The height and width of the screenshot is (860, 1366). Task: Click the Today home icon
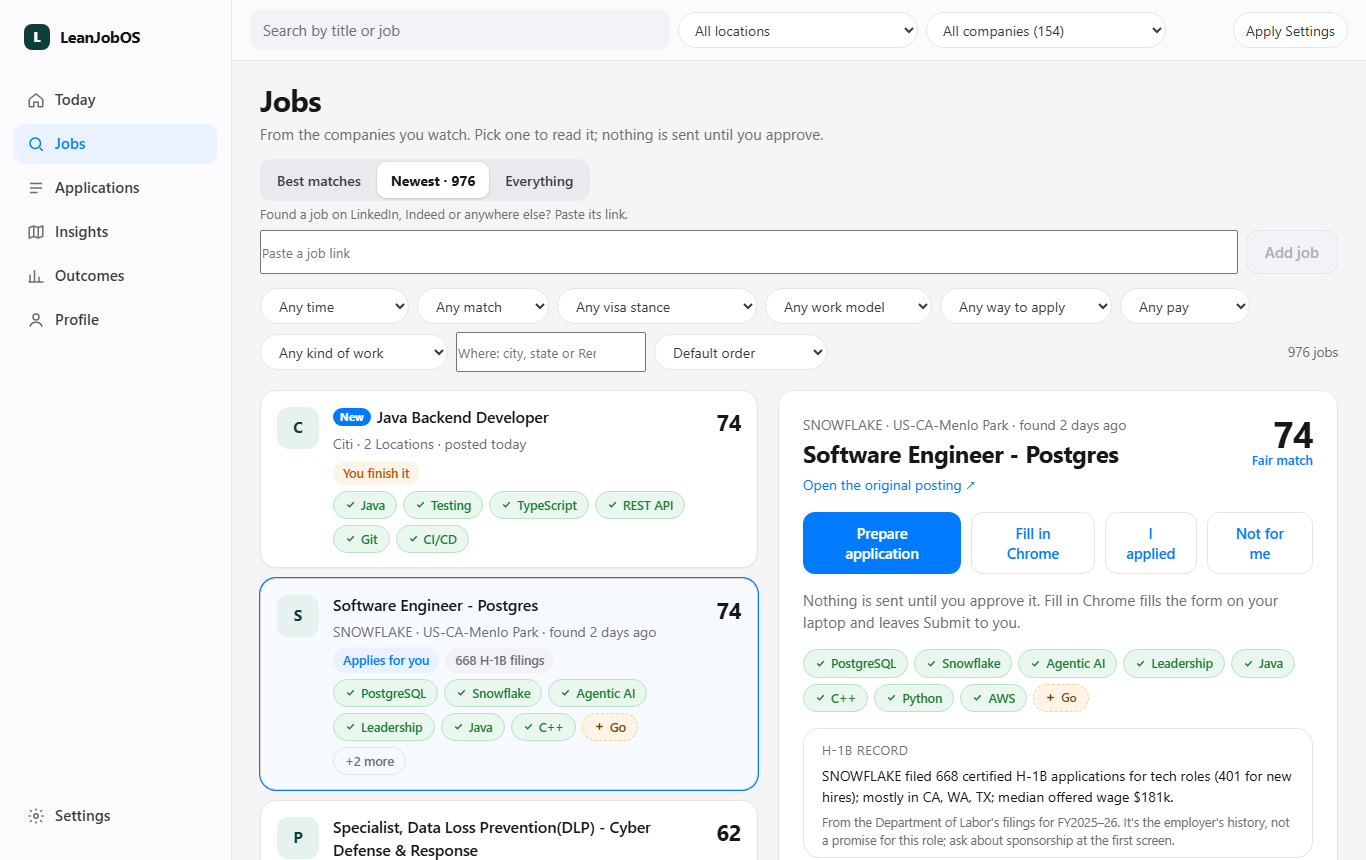(36, 100)
